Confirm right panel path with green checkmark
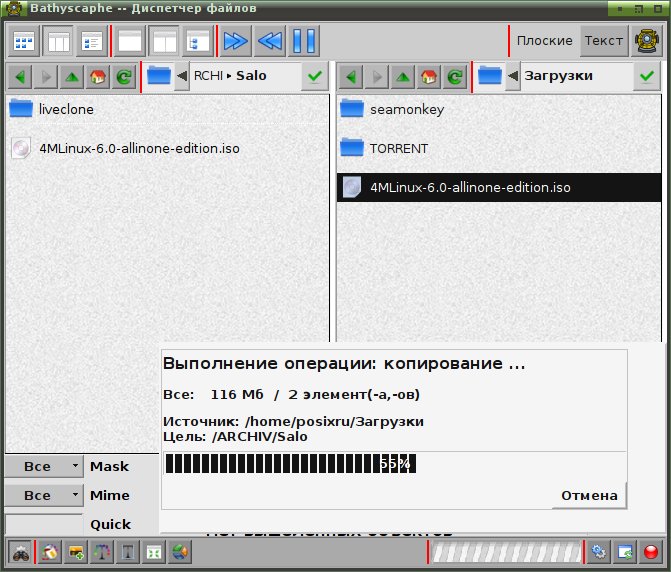671x572 pixels. pos(647,77)
